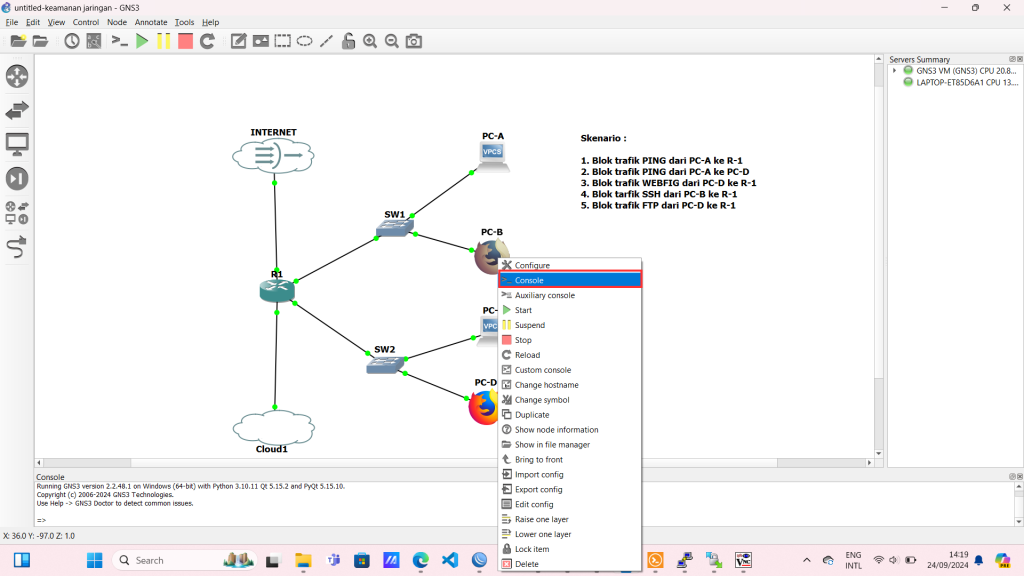
Task: Click the zoom in magnifier icon
Action: pos(370,41)
